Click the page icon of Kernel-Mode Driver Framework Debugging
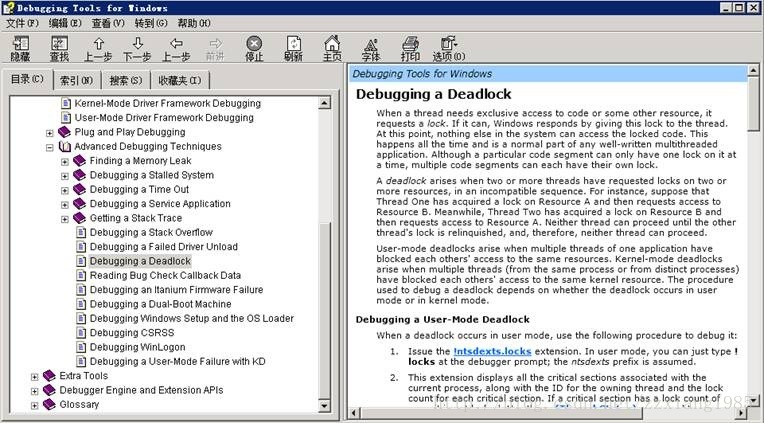Image resolution: width=764 pixels, height=423 pixels. click(66, 103)
